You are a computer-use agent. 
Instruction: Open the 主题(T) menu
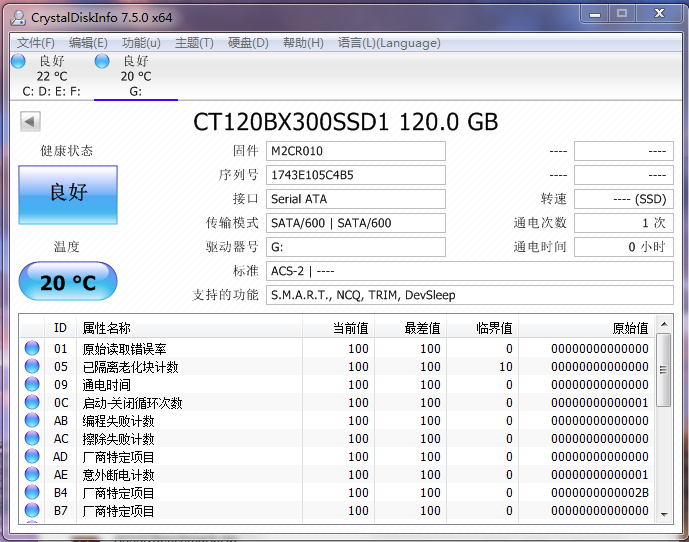(194, 43)
